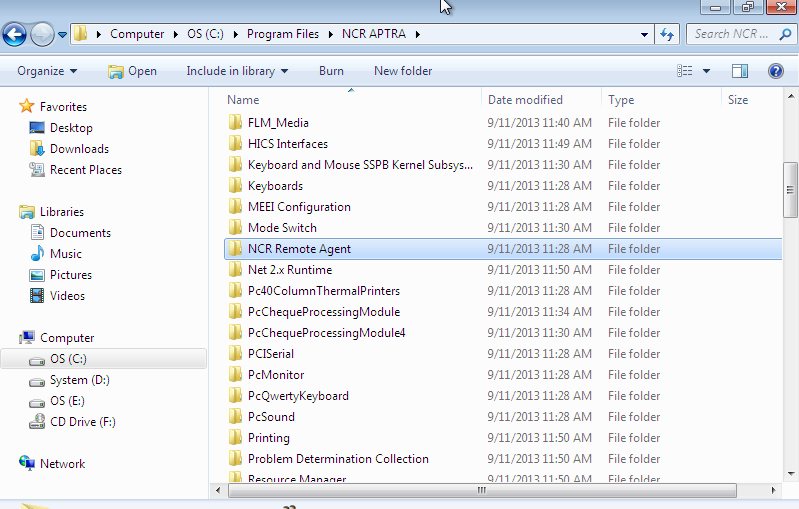Open Help with the question mark icon
This screenshot has height=509, width=799.
(776, 71)
